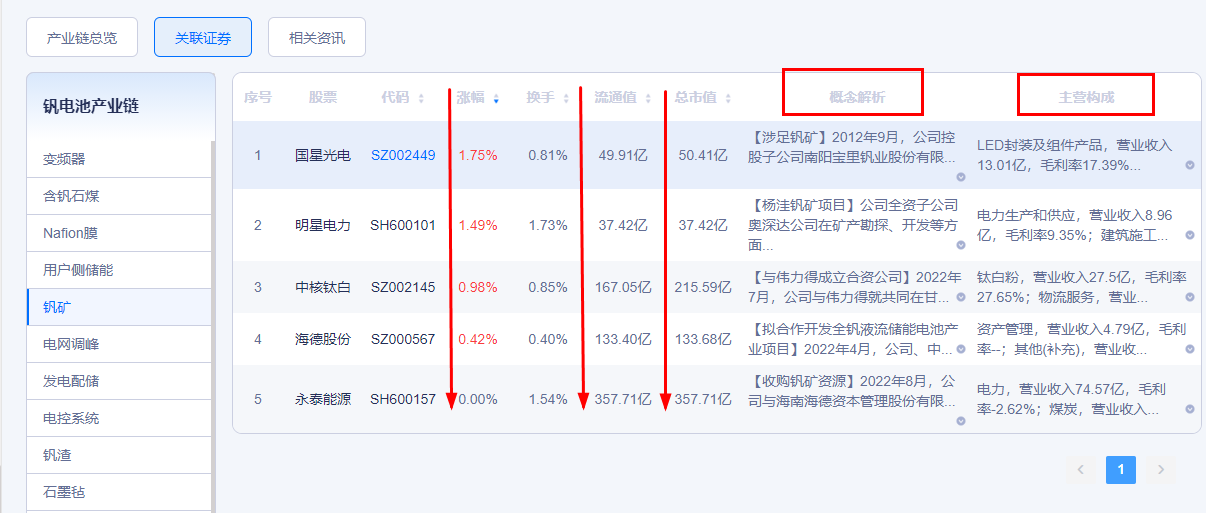Sort the table by 总市值 column

(x=728, y=98)
